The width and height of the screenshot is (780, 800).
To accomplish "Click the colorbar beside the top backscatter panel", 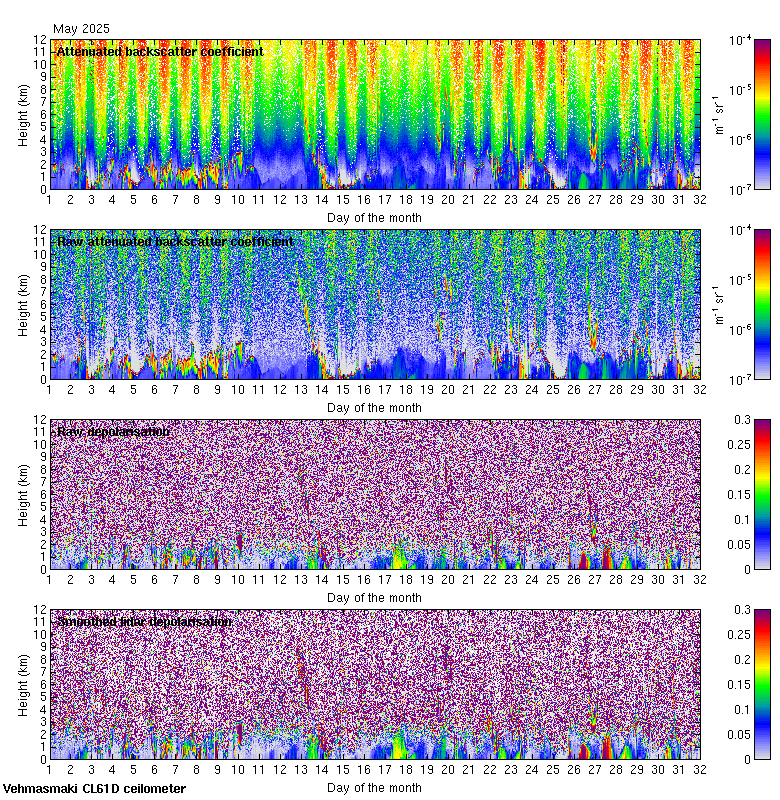I will tap(734, 114).
